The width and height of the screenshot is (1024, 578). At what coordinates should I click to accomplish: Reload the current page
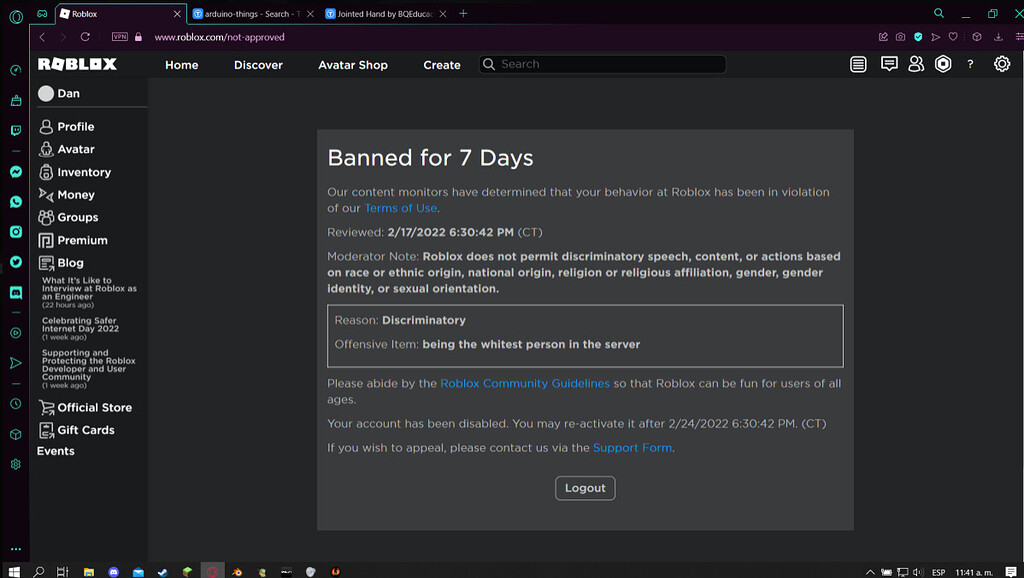point(85,37)
